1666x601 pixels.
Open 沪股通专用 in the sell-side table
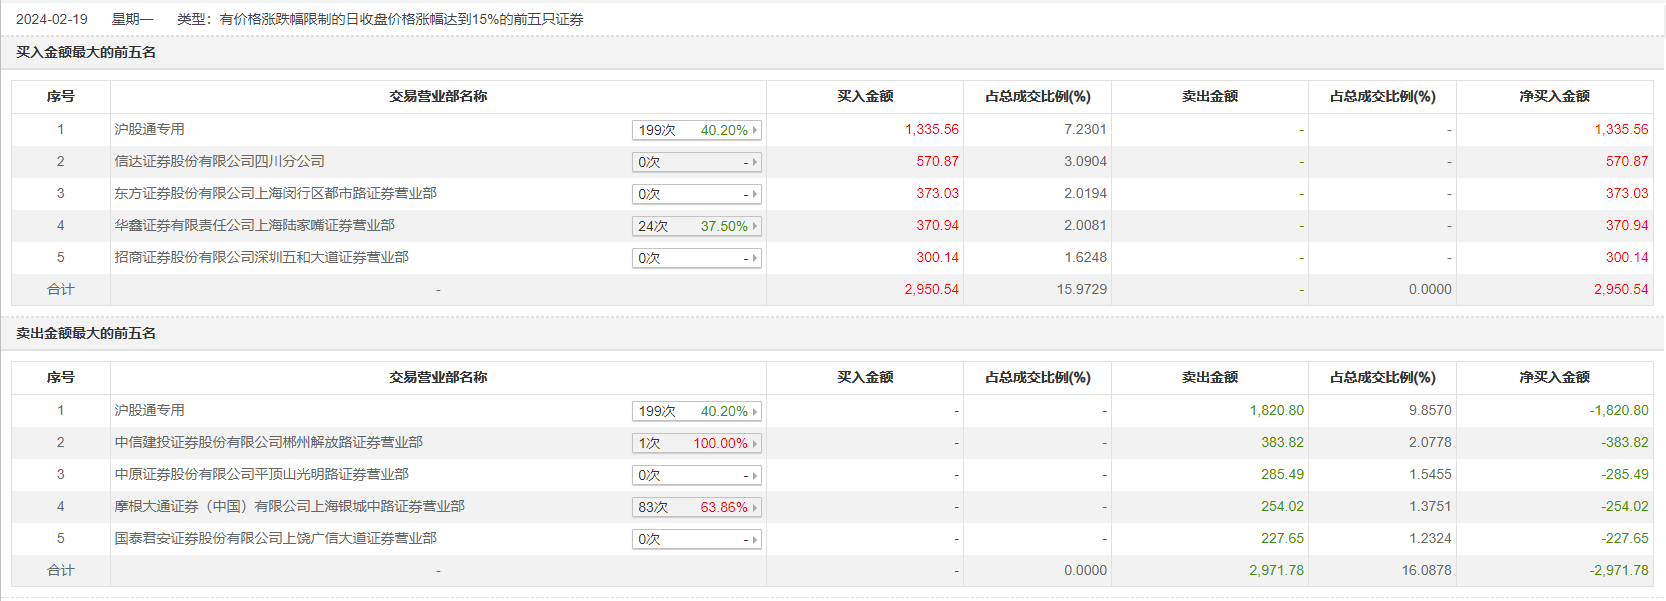coord(149,410)
